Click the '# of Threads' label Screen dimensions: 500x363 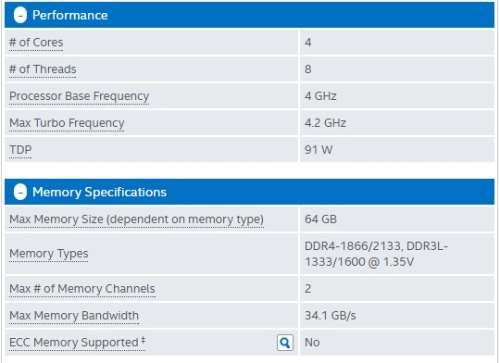[x=43, y=69]
